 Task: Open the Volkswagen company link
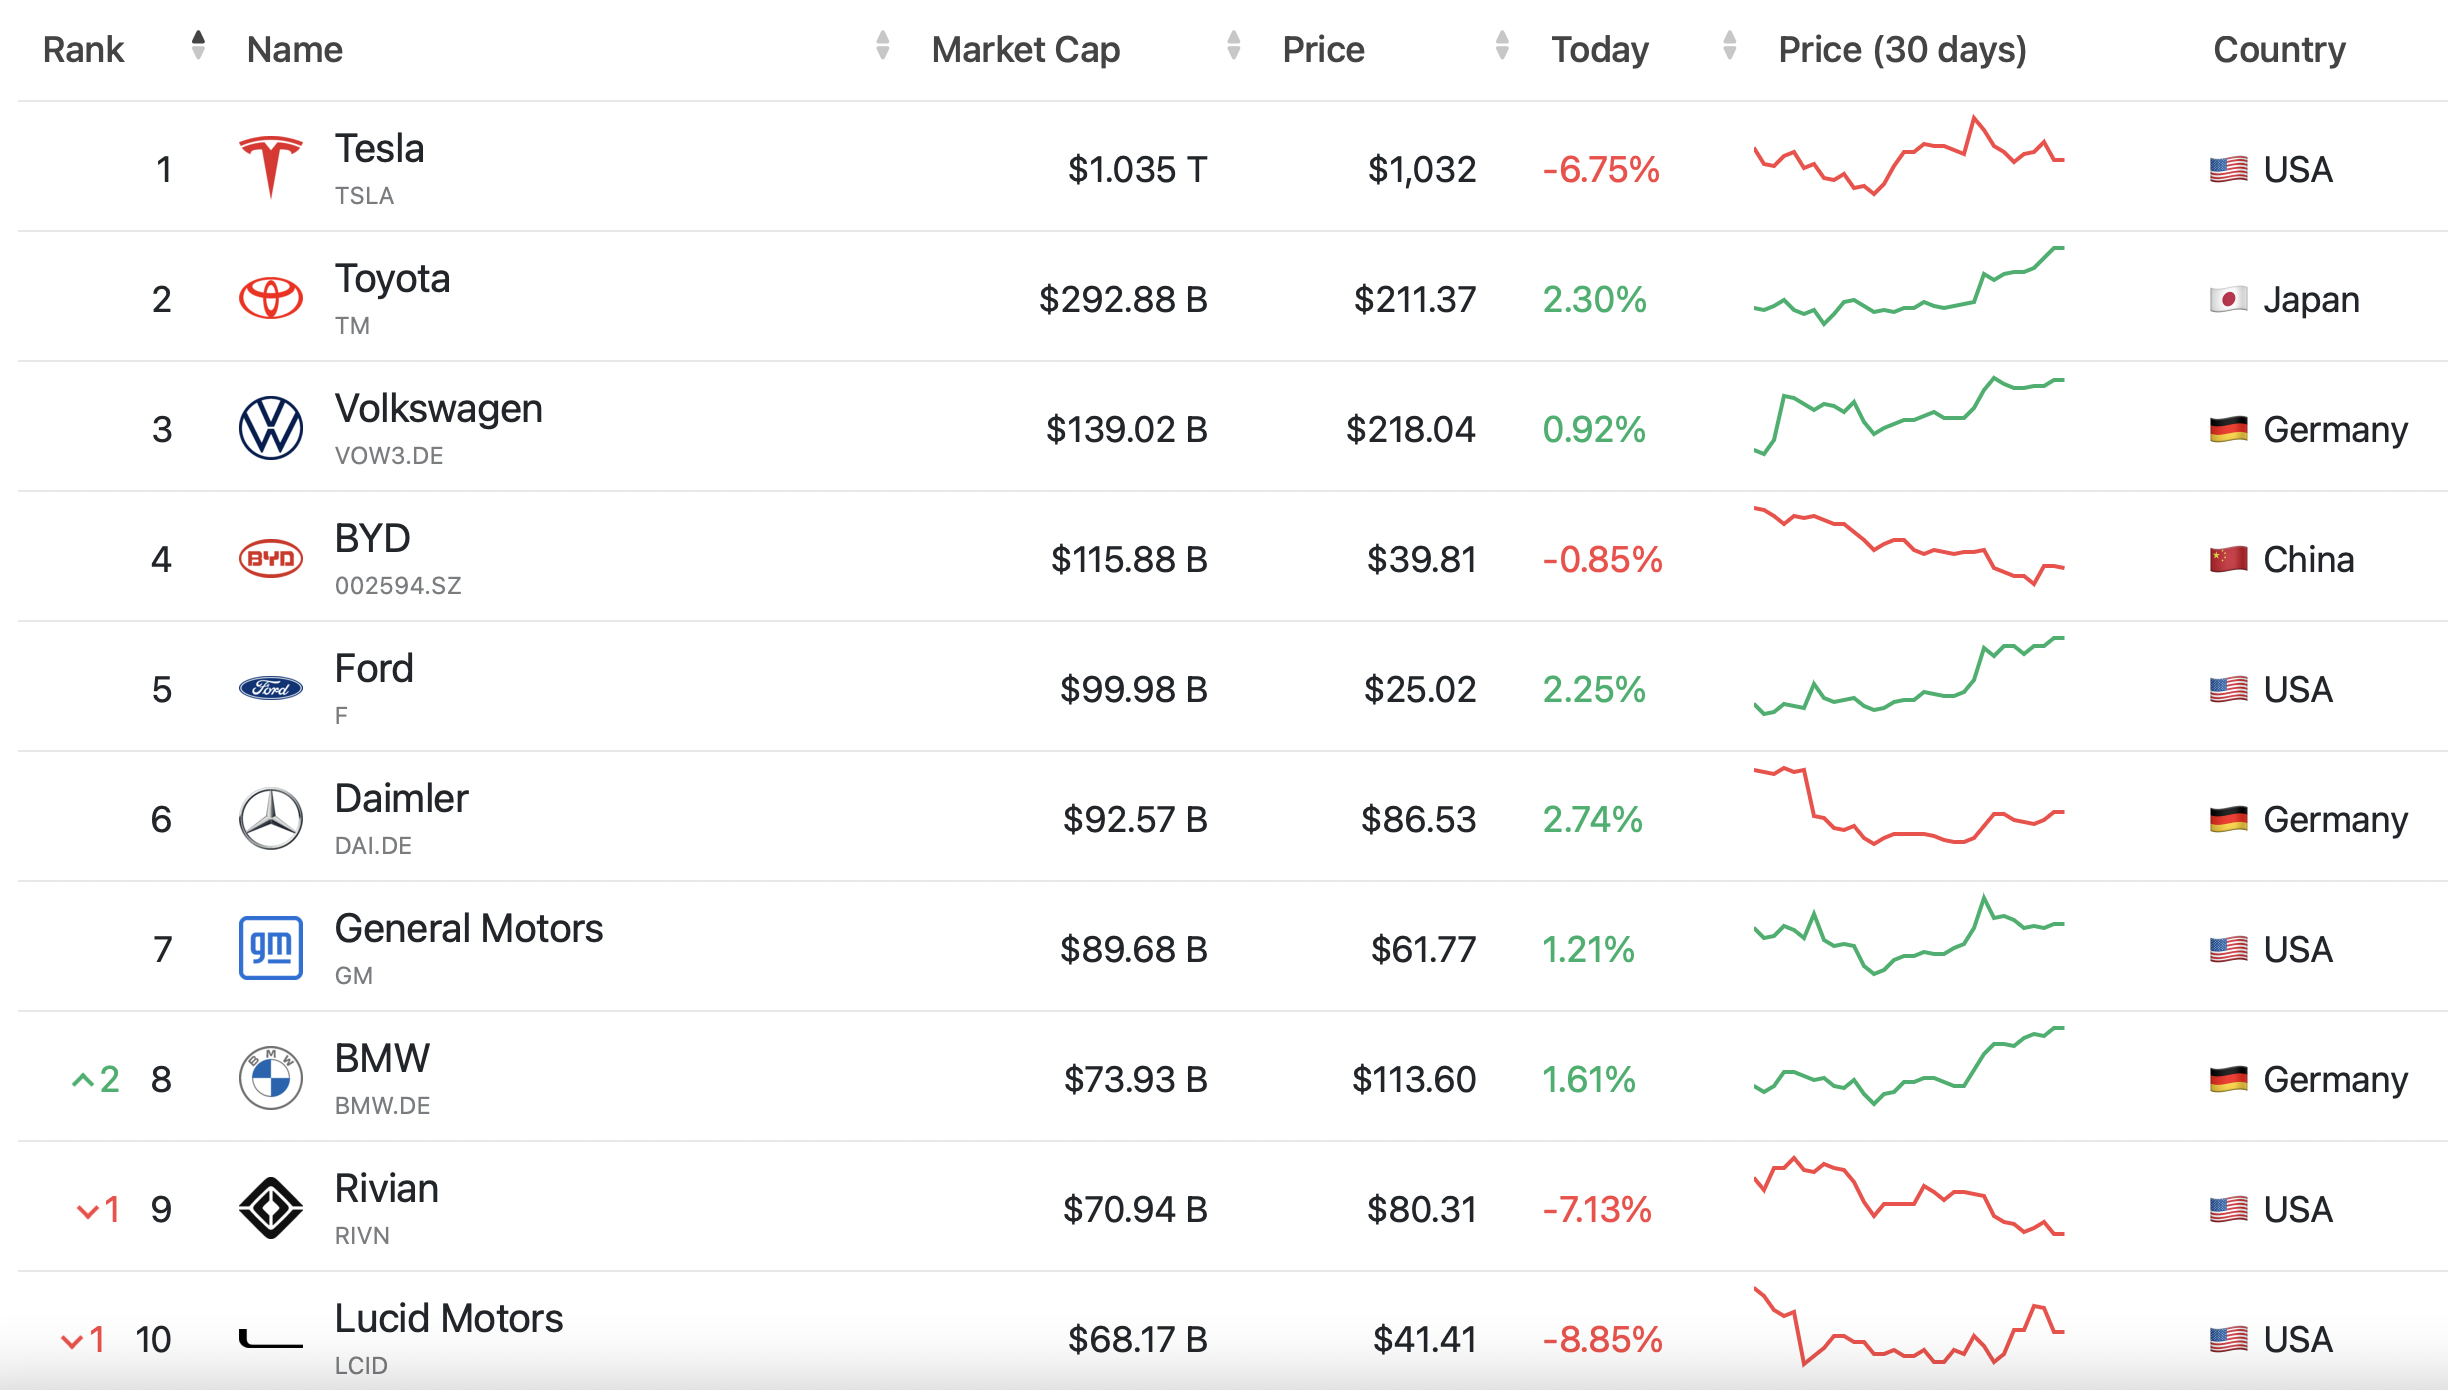[x=438, y=408]
